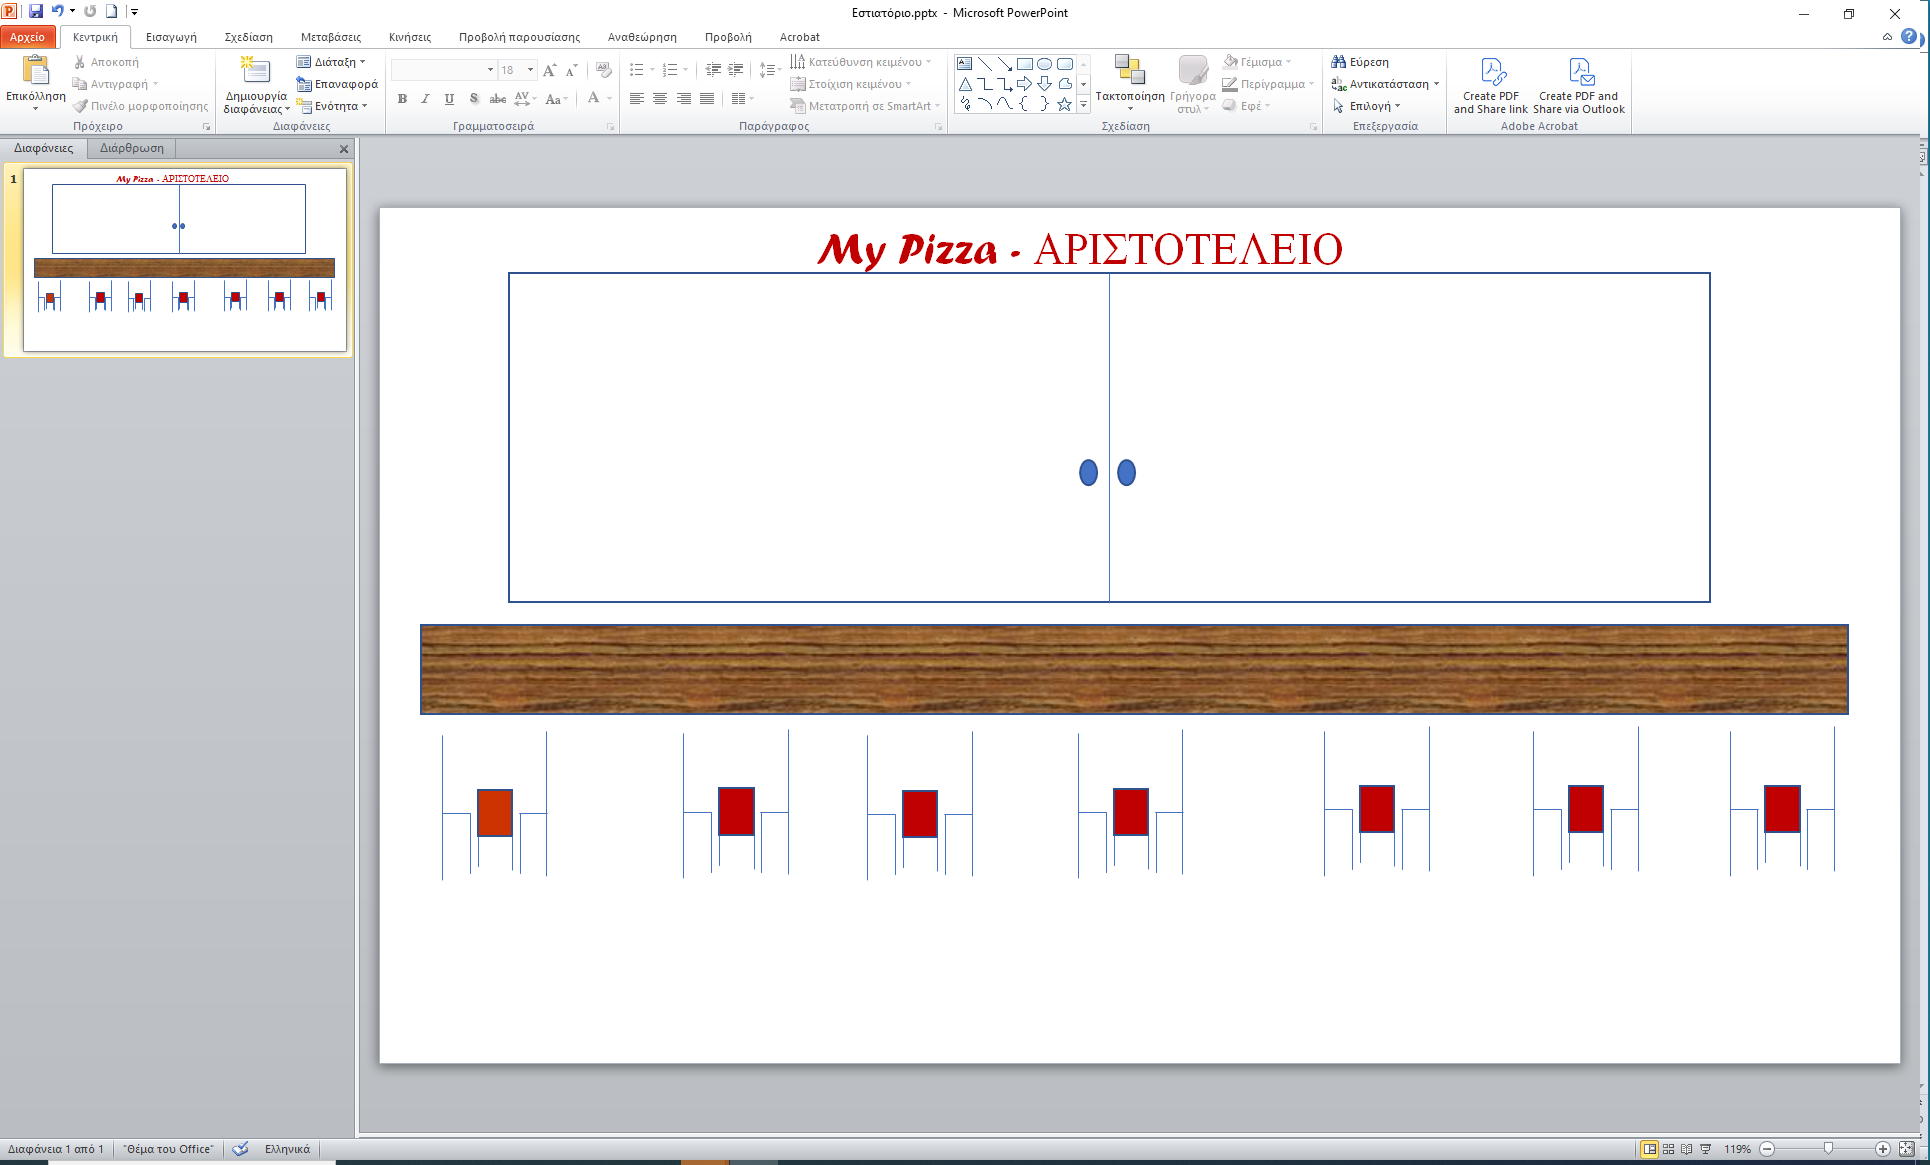Image resolution: width=1930 pixels, height=1165 pixels.
Task: Toggle italic formatting
Action: (x=425, y=99)
